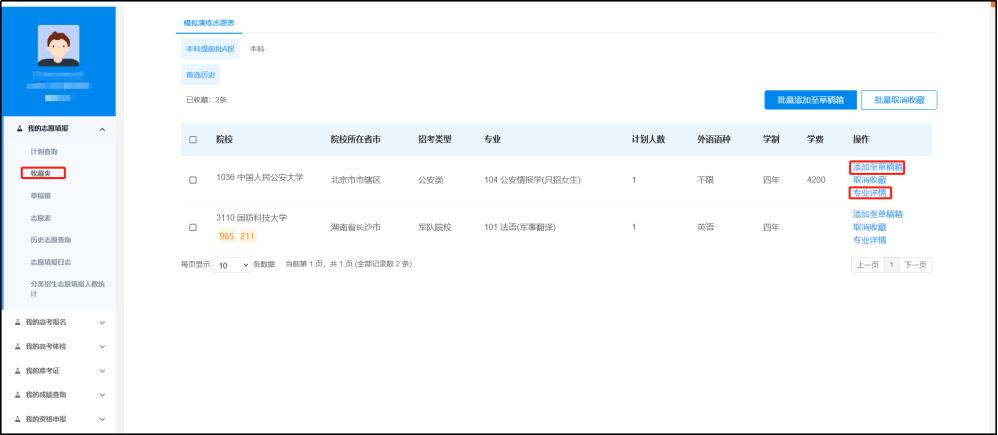998x435 pixels.
Task: Click 取消收藏 for 中国人民公安大学
Action: [x=869, y=180]
